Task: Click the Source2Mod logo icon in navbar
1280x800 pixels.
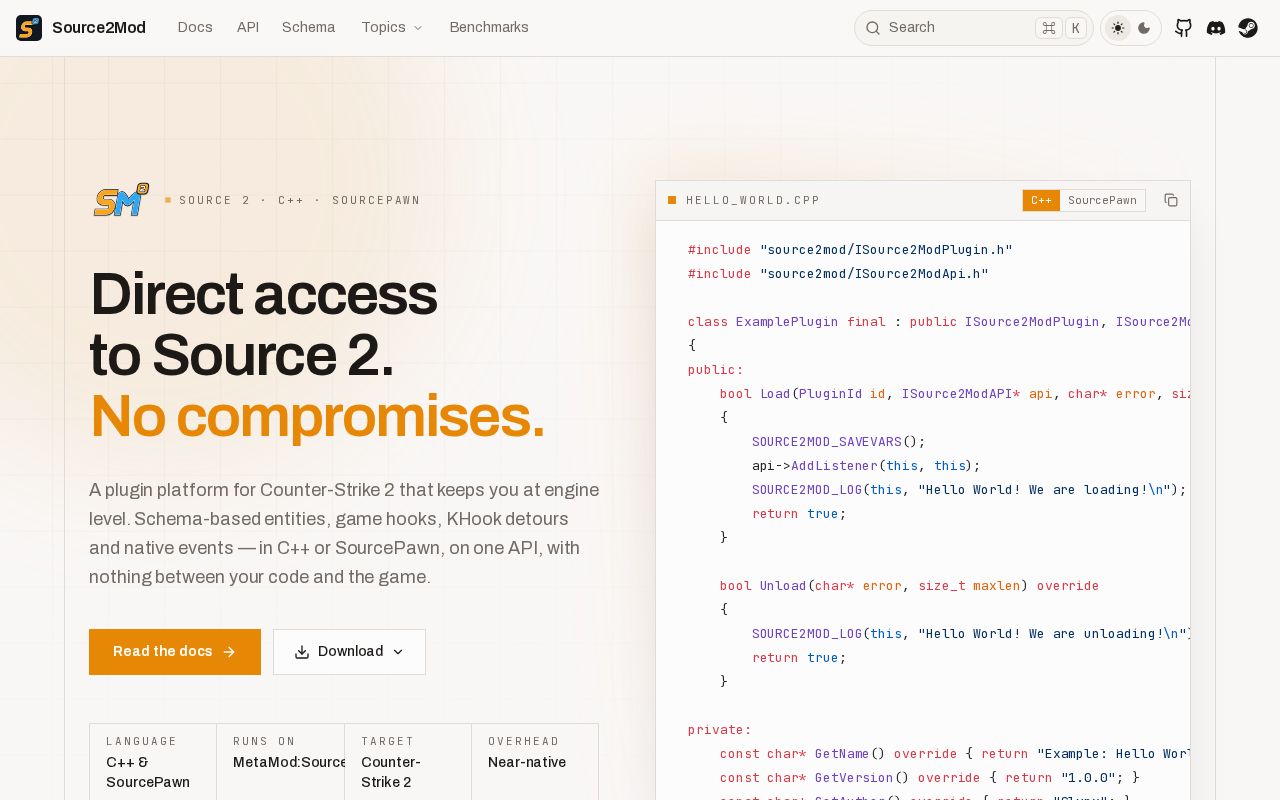Action: pyautogui.click(x=29, y=28)
